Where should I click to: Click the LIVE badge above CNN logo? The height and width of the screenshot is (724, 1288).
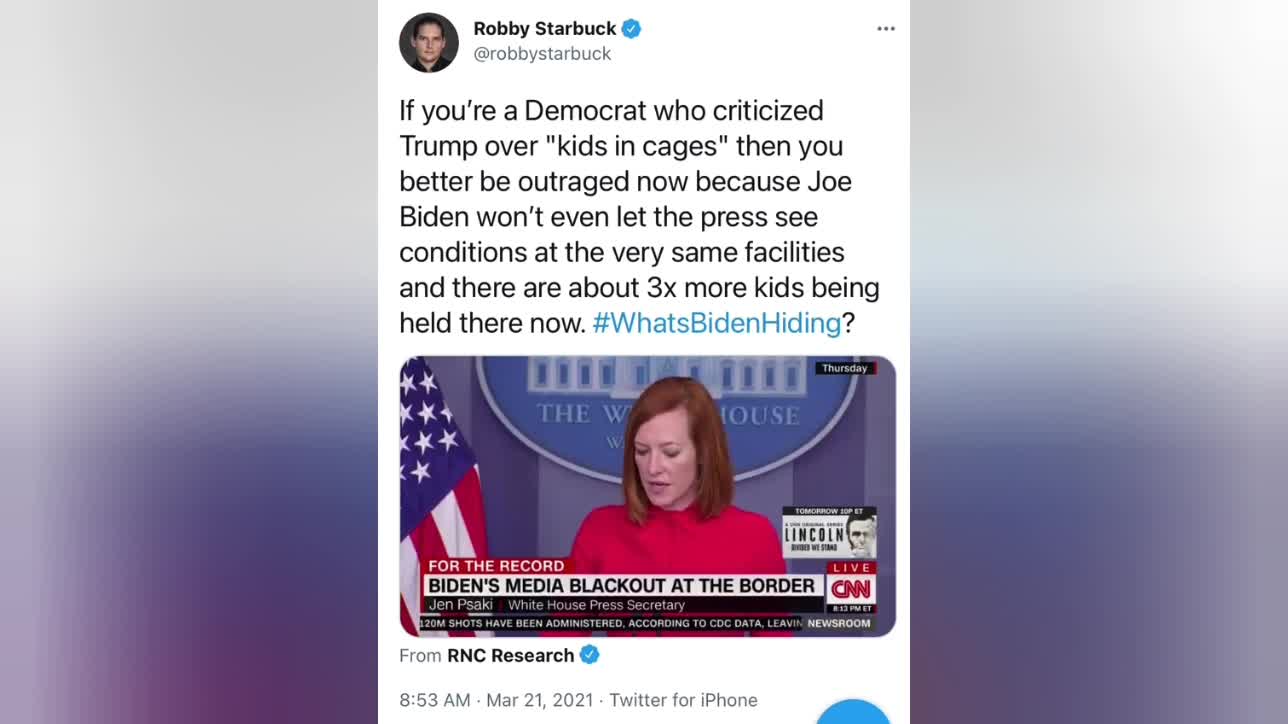click(852, 568)
